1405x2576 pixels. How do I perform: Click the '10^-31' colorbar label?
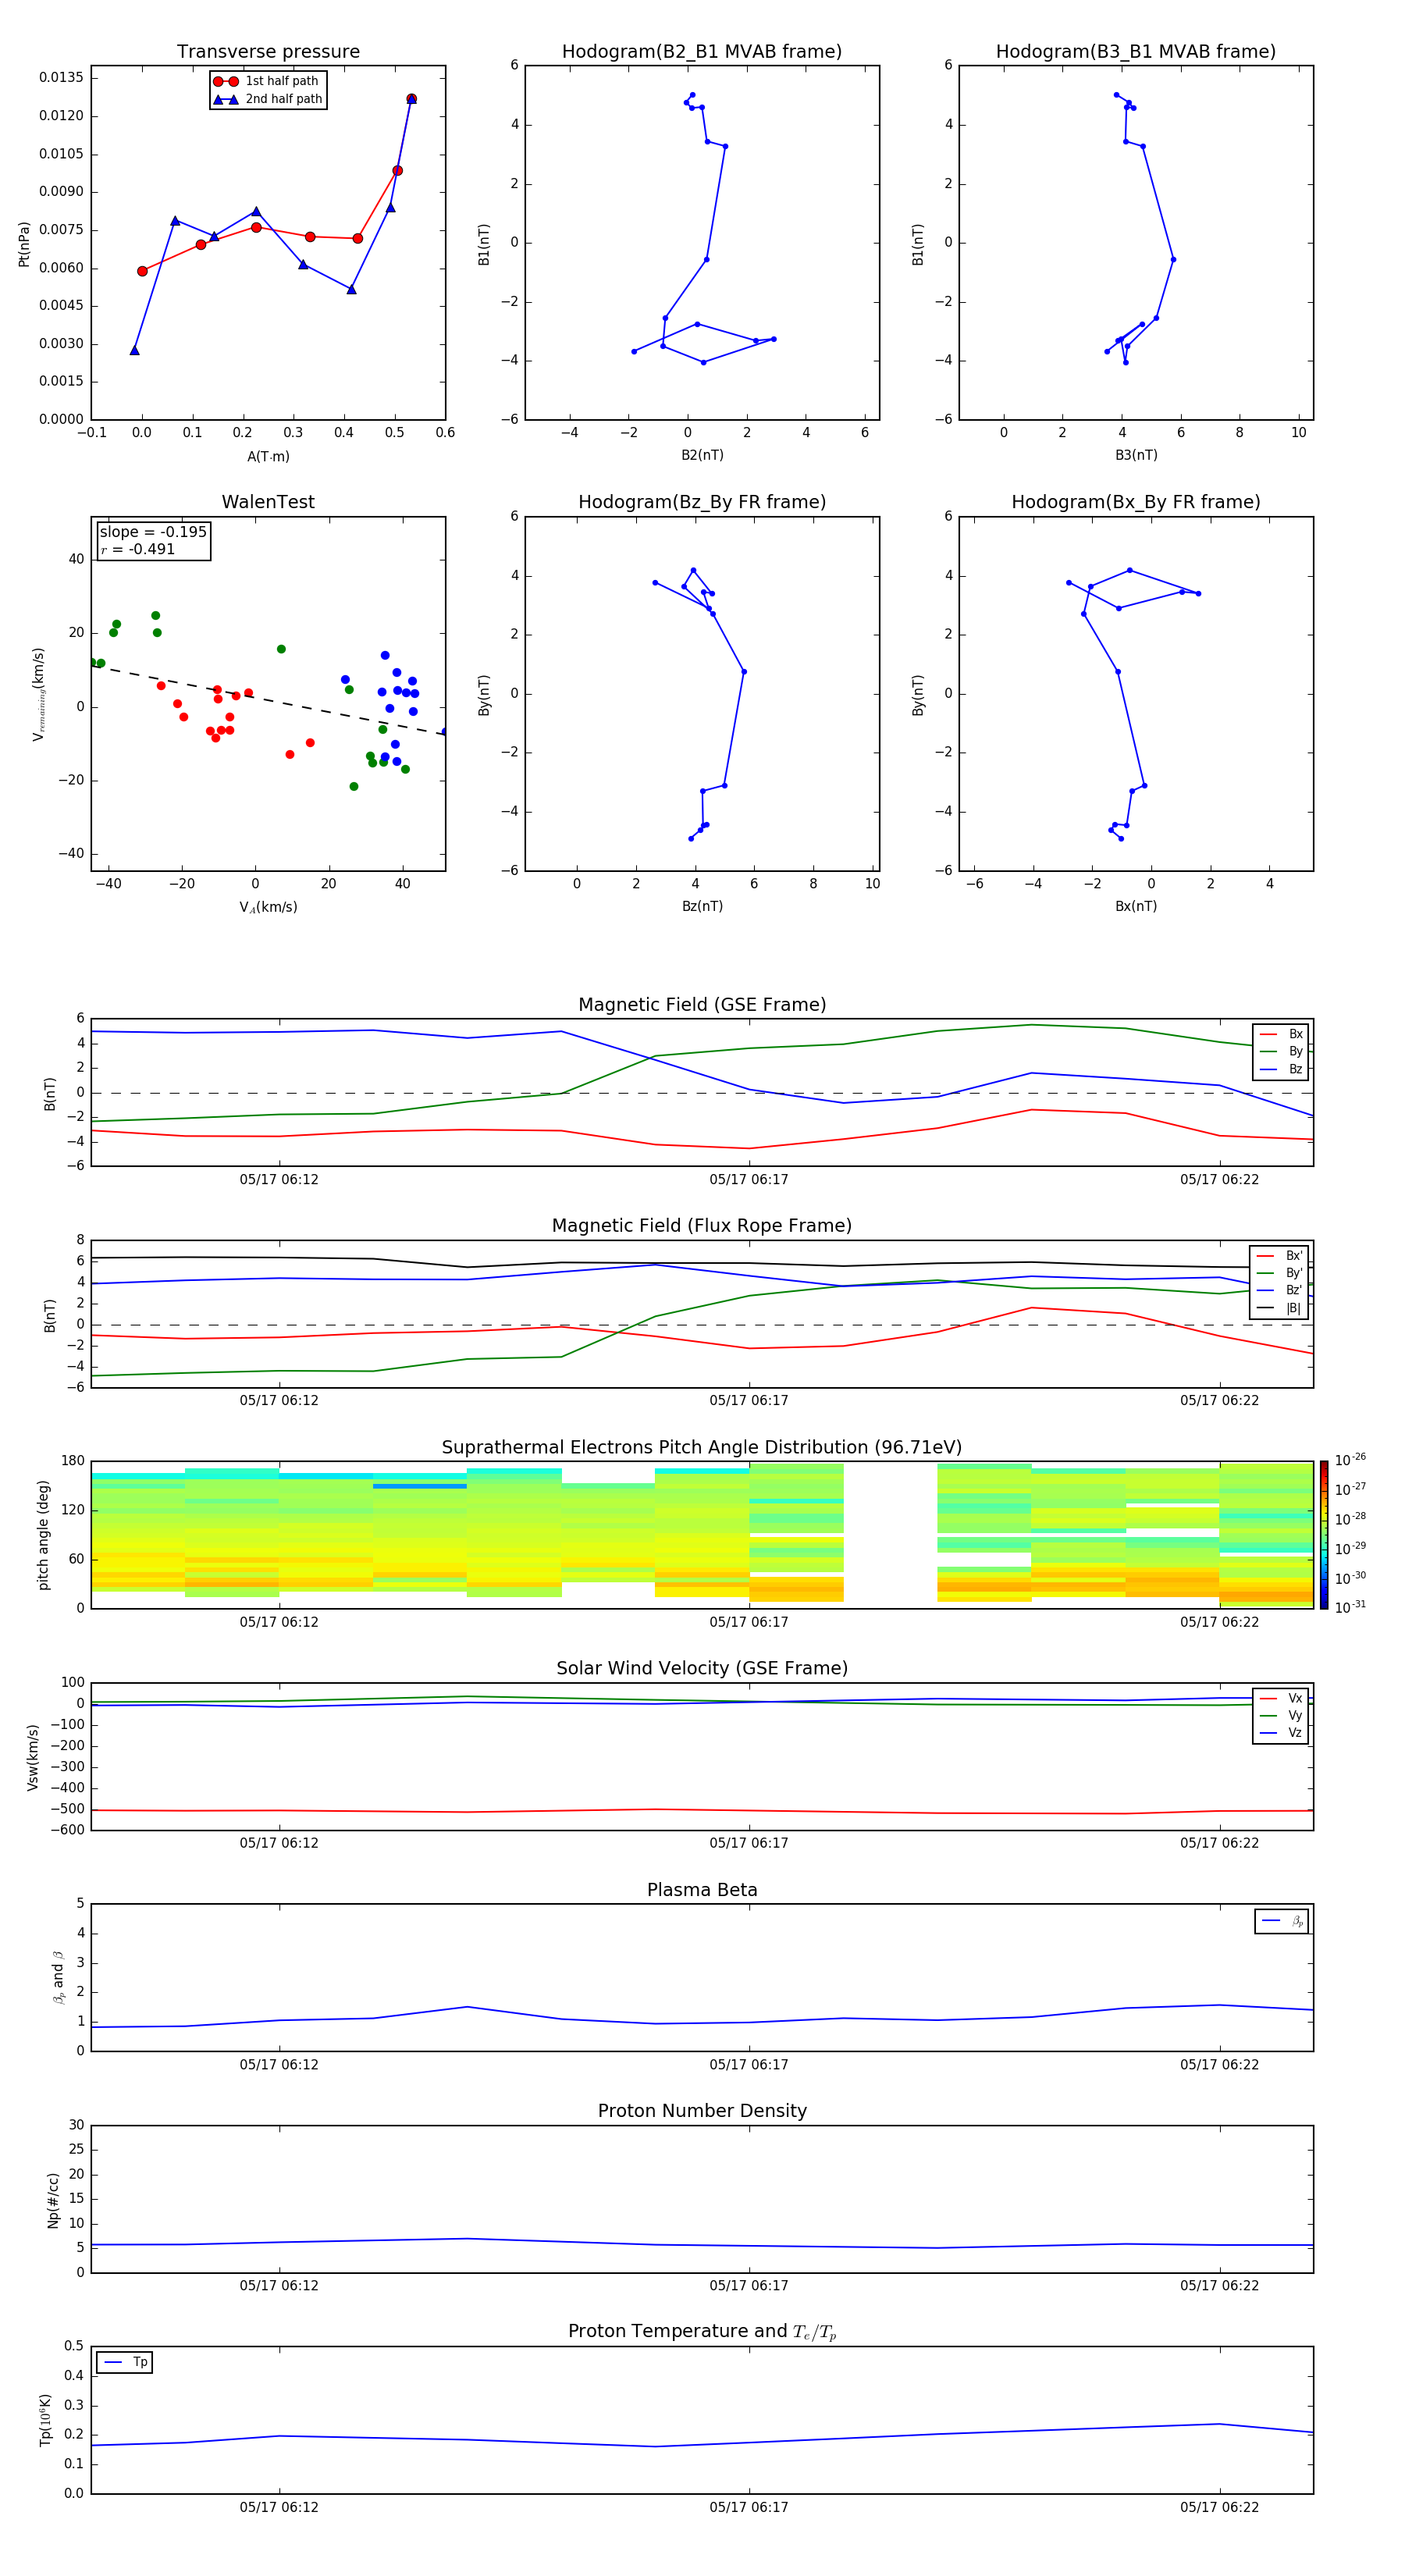(x=1350, y=1607)
